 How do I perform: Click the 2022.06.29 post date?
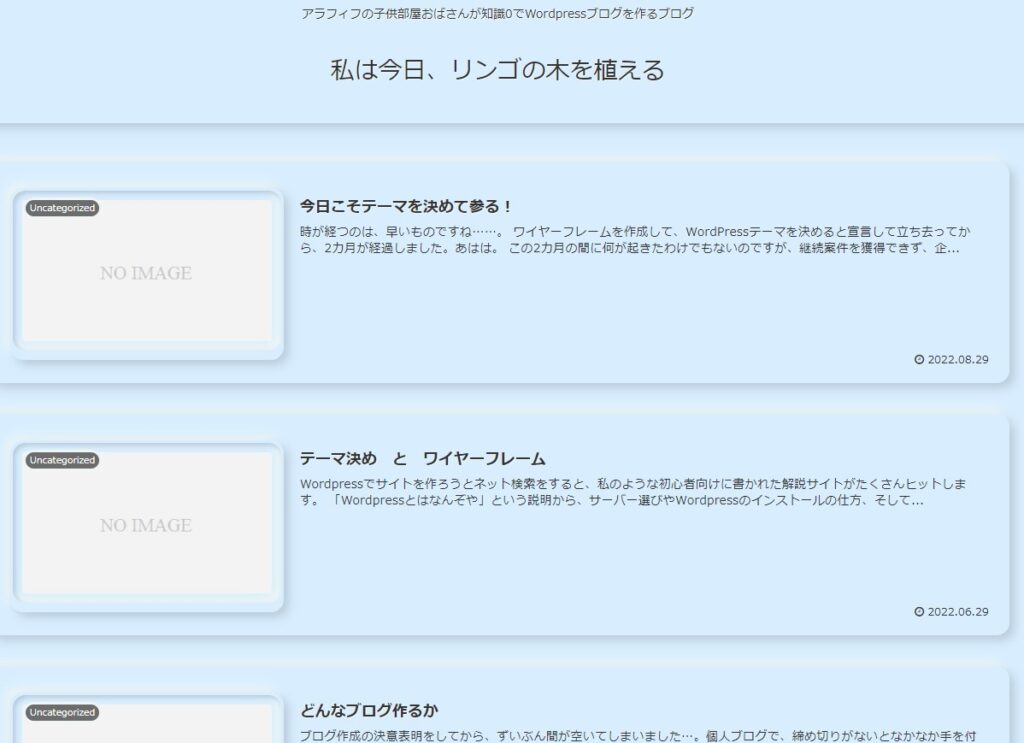pyautogui.click(x=958, y=612)
